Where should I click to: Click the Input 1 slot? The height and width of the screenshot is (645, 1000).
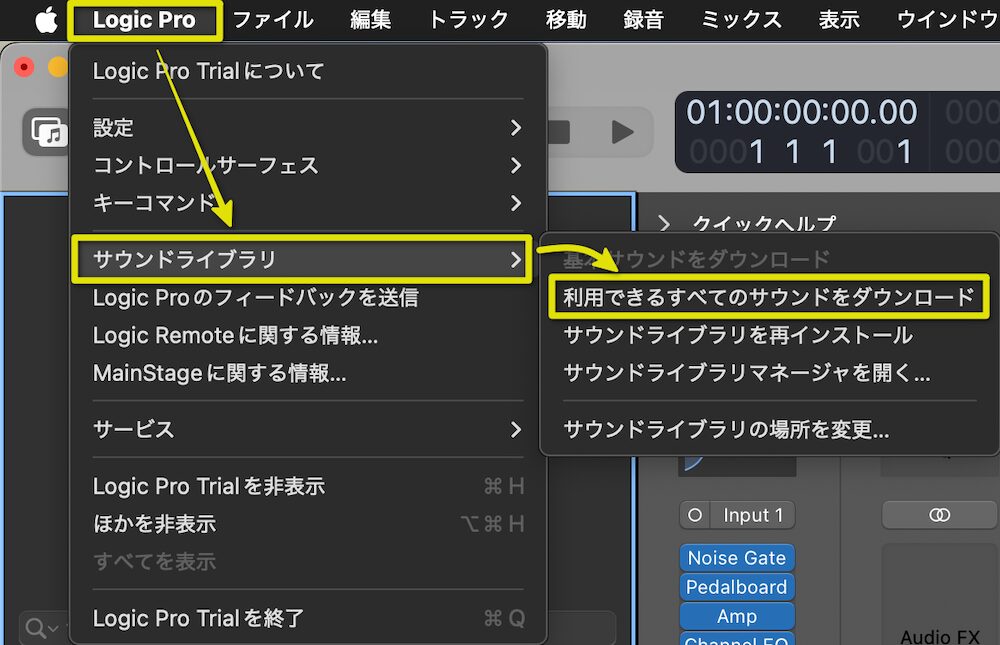pos(753,515)
